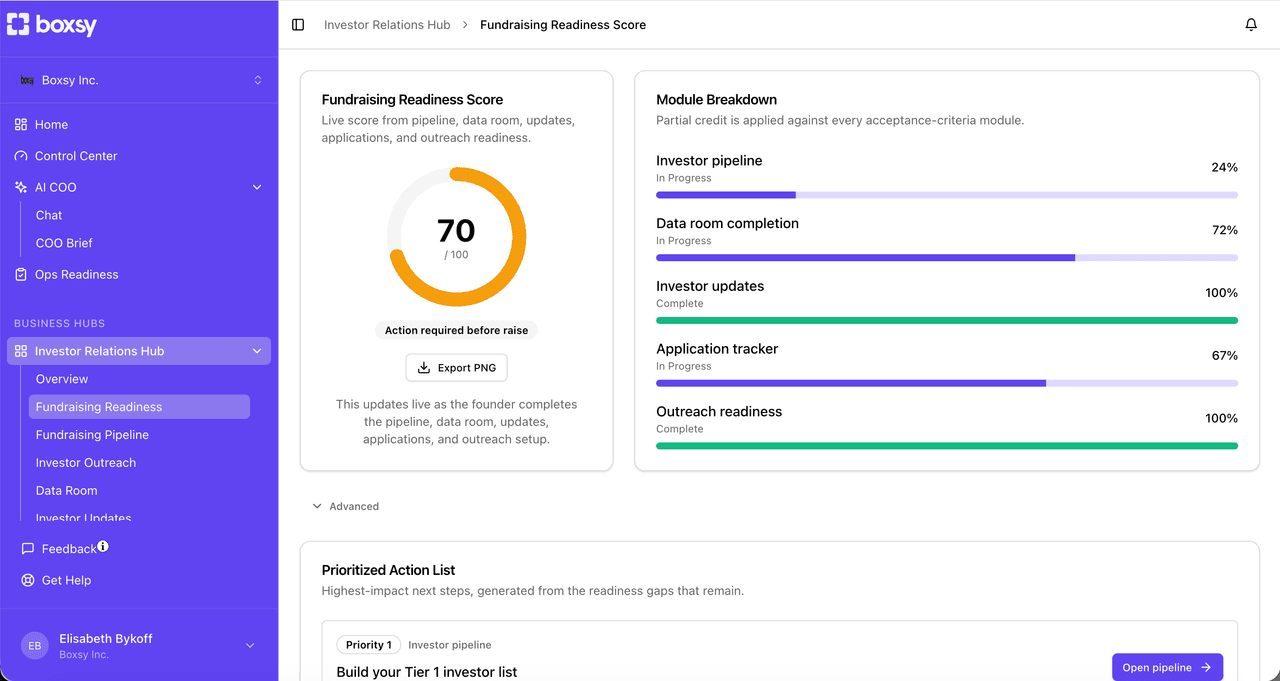The width and height of the screenshot is (1280, 681).
Task: Click the 72% Data room value
Action: [x=1224, y=230]
